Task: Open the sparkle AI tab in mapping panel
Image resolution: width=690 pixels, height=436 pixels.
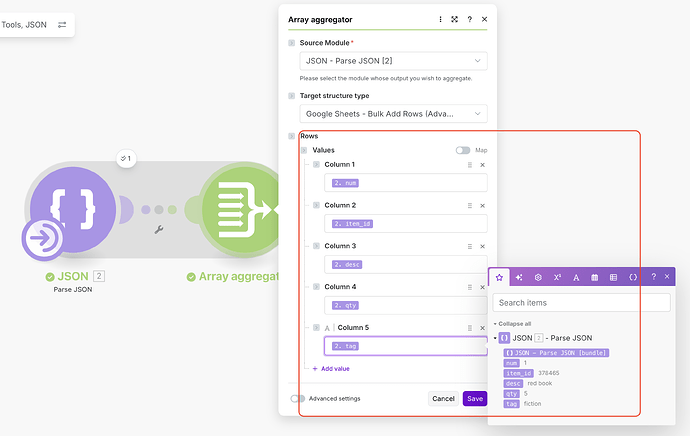Action: pos(519,277)
